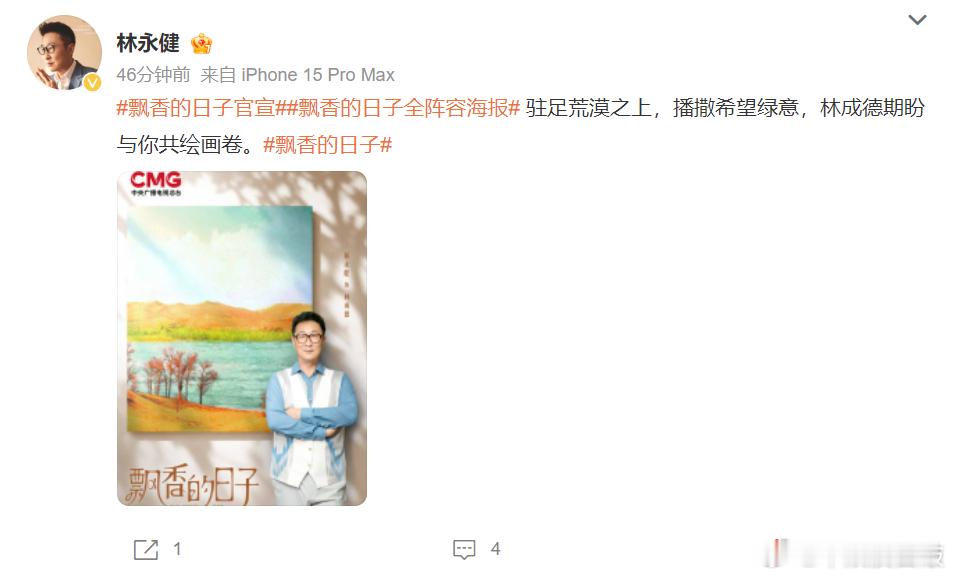Open the trailing #飘香的日子# hashtag
953x577 pixels.
coord(328,145)
